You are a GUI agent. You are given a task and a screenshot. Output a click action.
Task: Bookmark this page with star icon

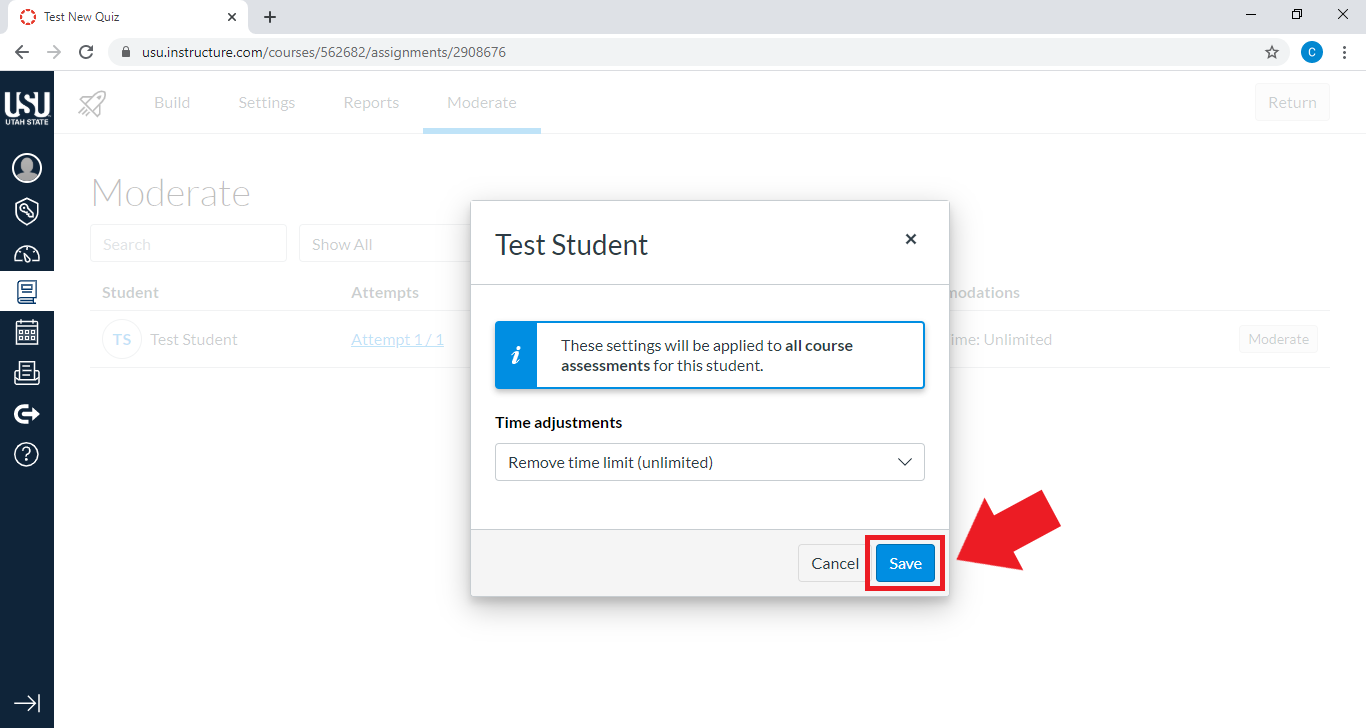(1272, 52)
